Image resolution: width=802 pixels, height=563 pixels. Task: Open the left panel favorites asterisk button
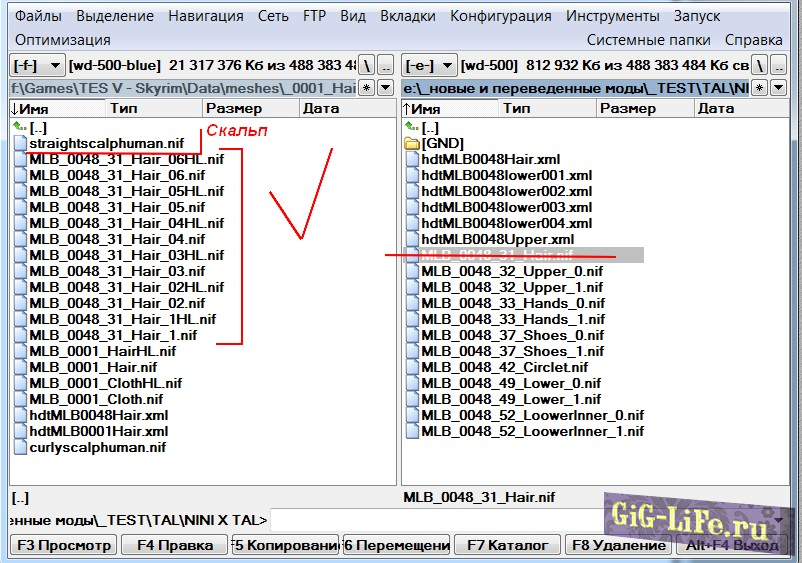(367, 88)
